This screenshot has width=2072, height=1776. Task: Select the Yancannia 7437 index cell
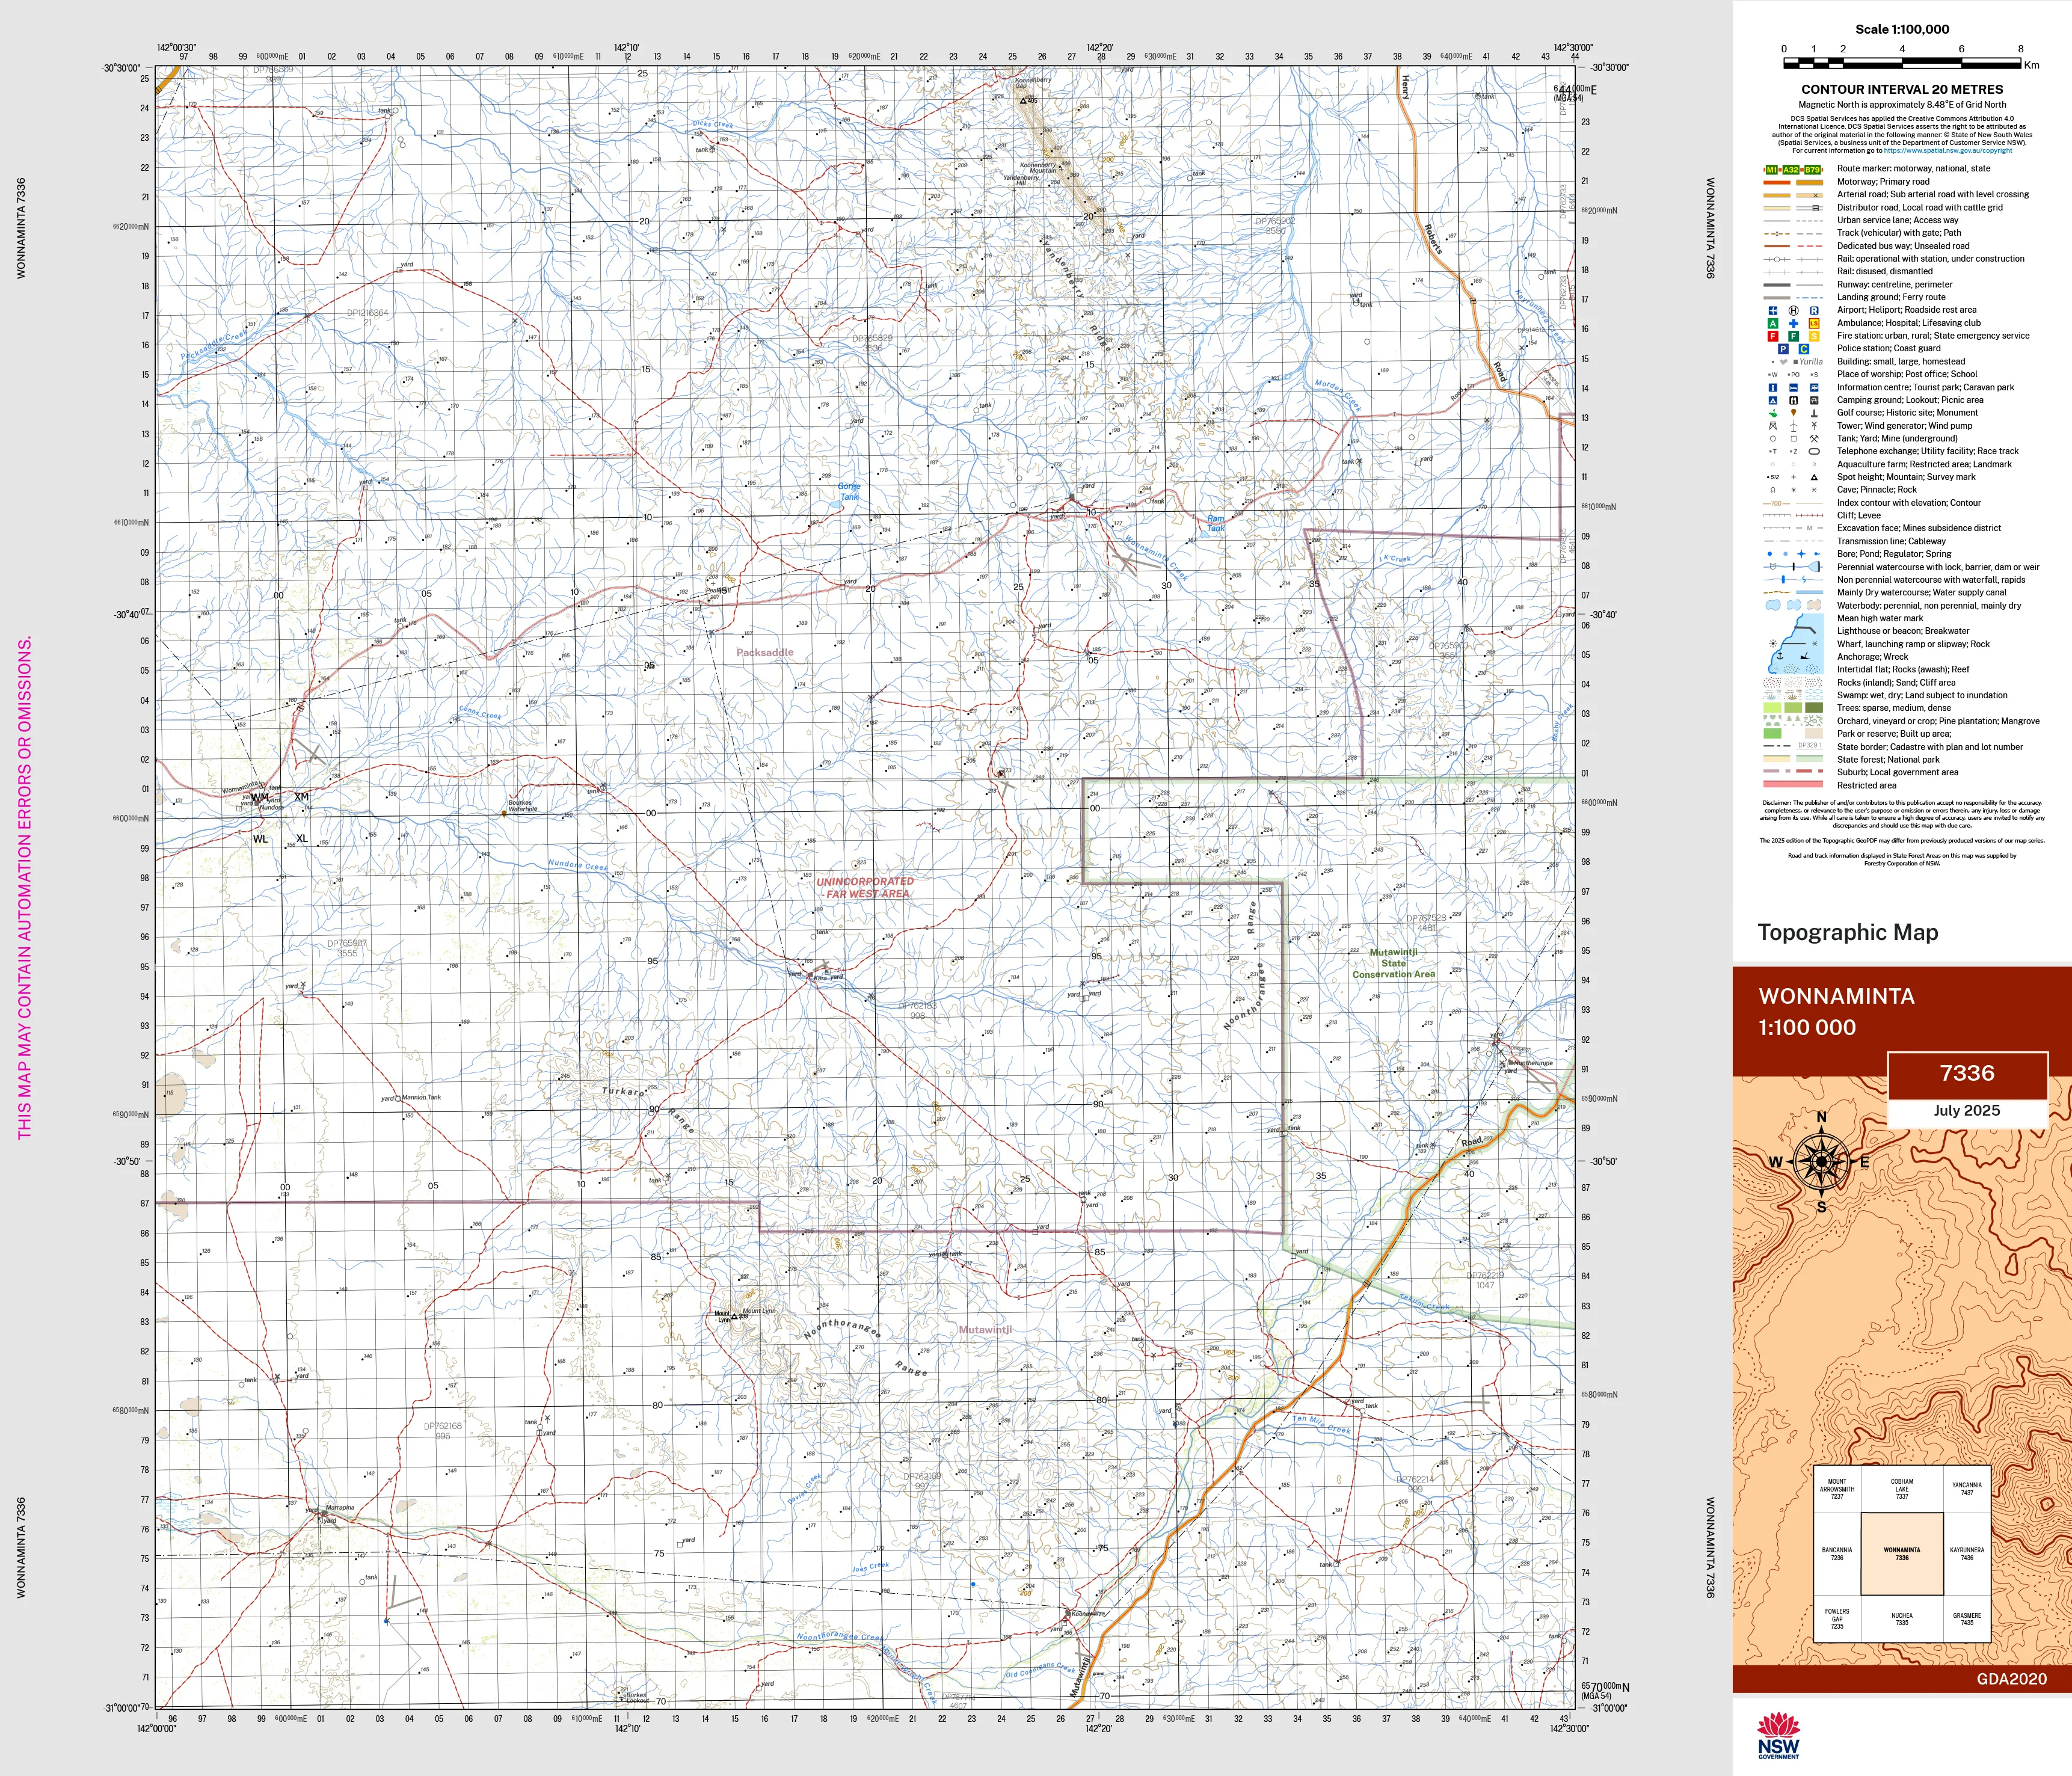tap(1967, 1489)
